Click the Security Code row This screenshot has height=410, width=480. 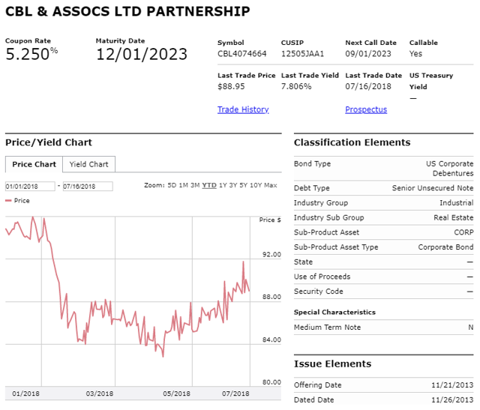point(384,291)
